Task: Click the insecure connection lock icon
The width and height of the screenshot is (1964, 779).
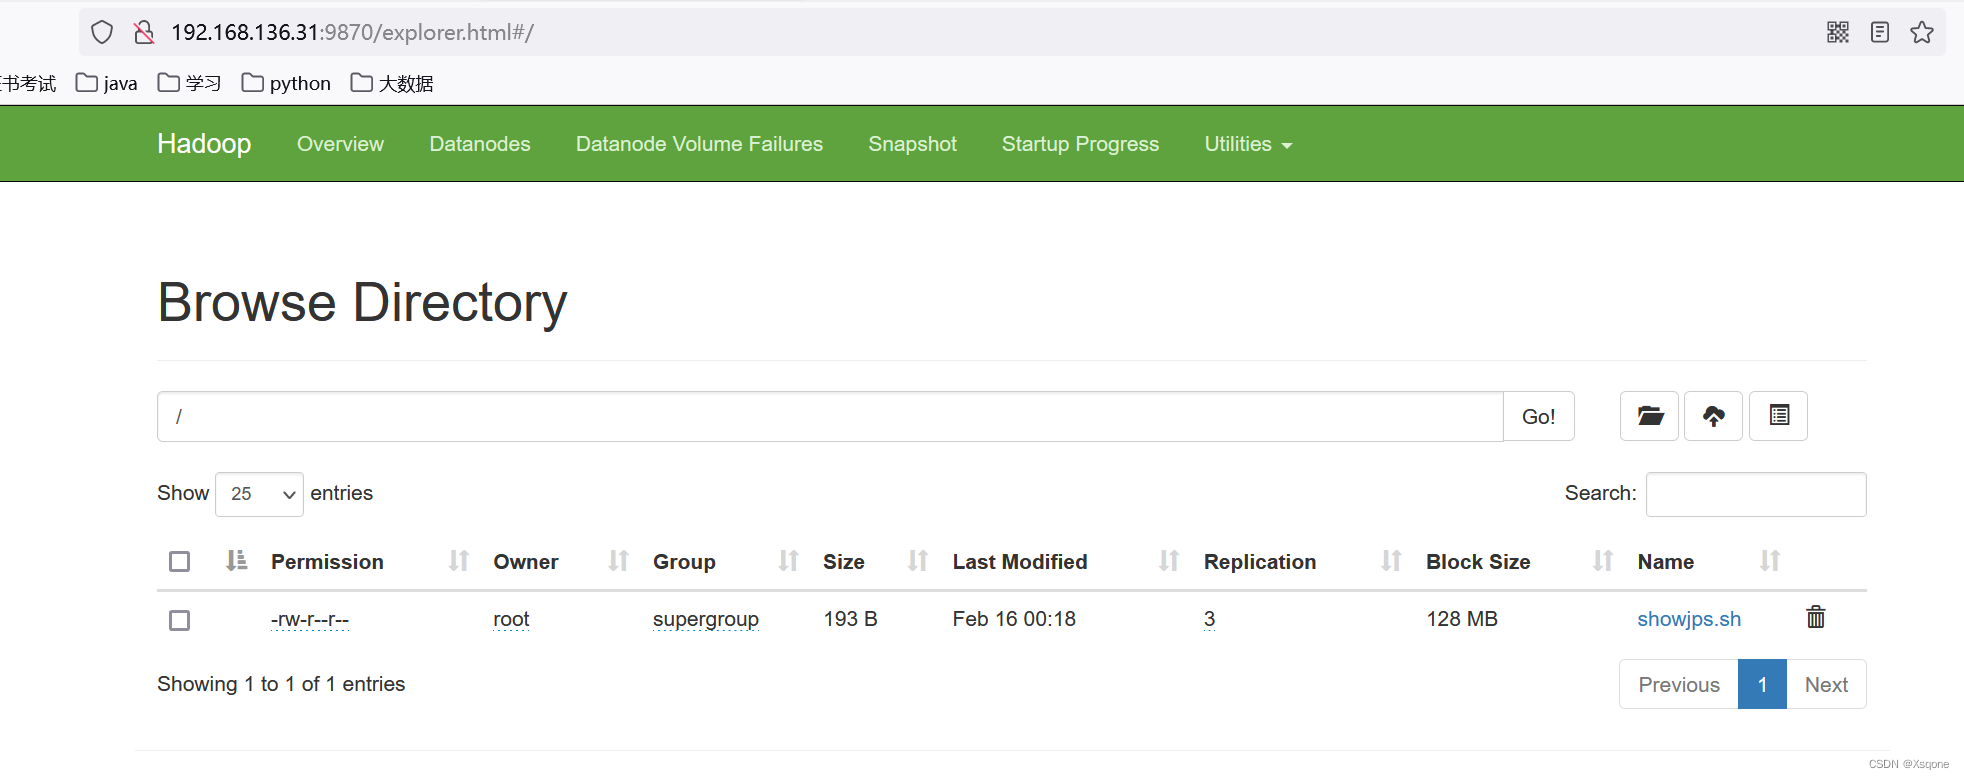Action: [x=144, y=32]
